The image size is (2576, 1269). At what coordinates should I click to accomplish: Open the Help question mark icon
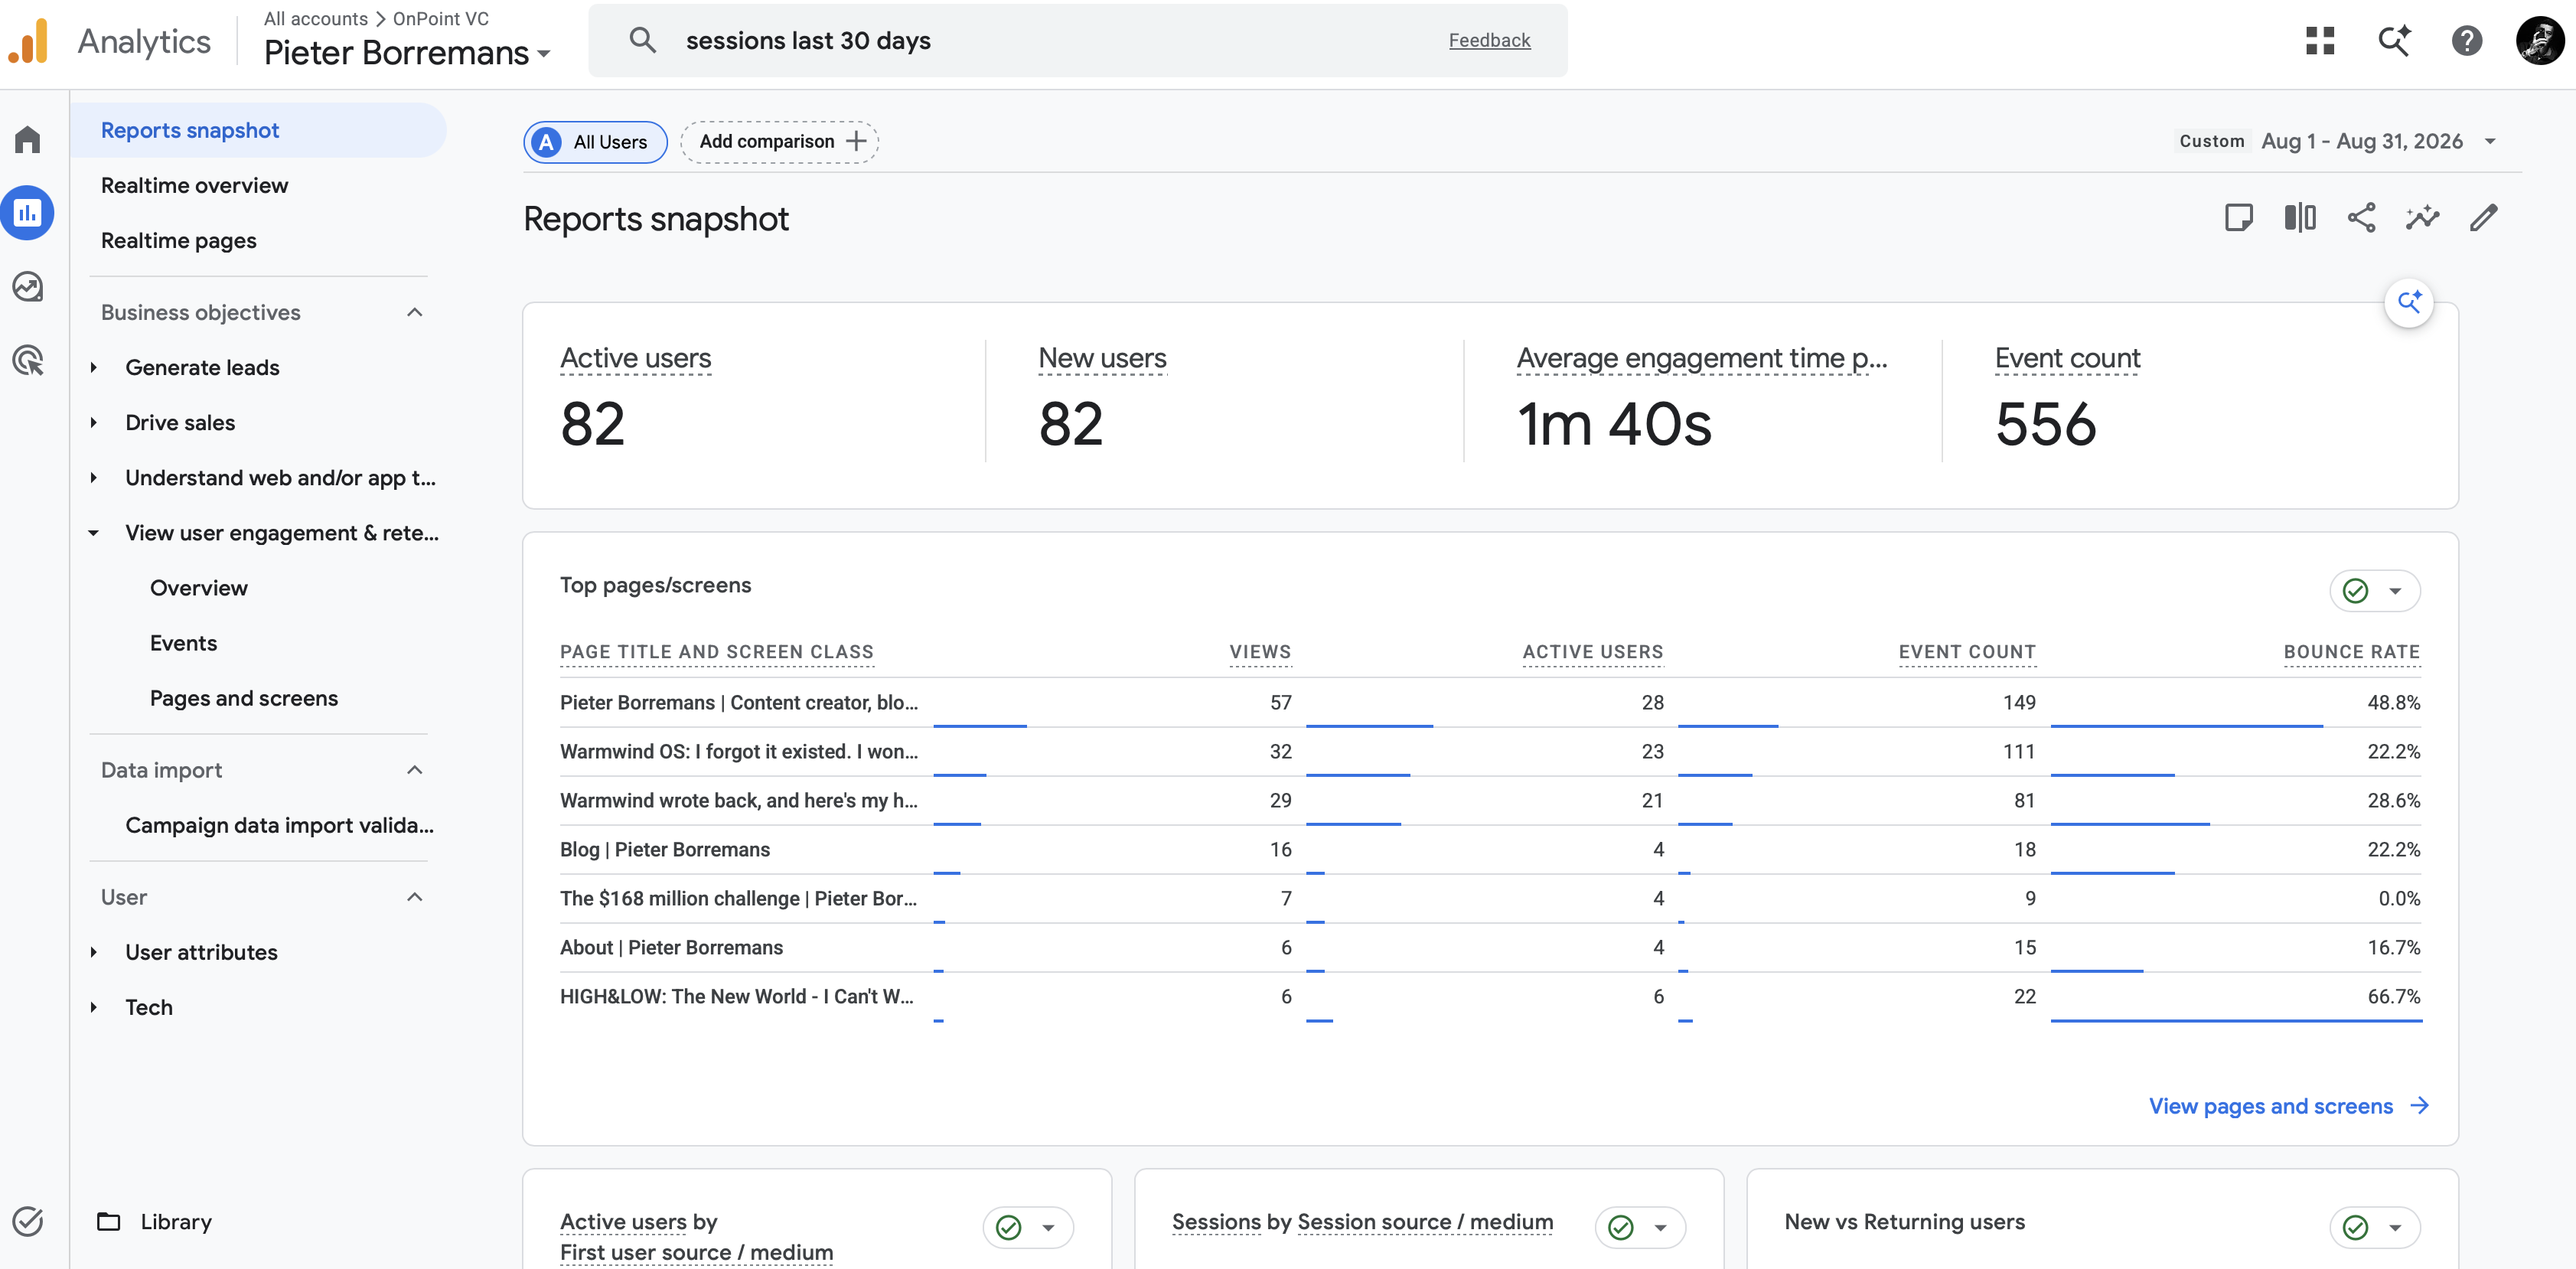pos(2467,41)
